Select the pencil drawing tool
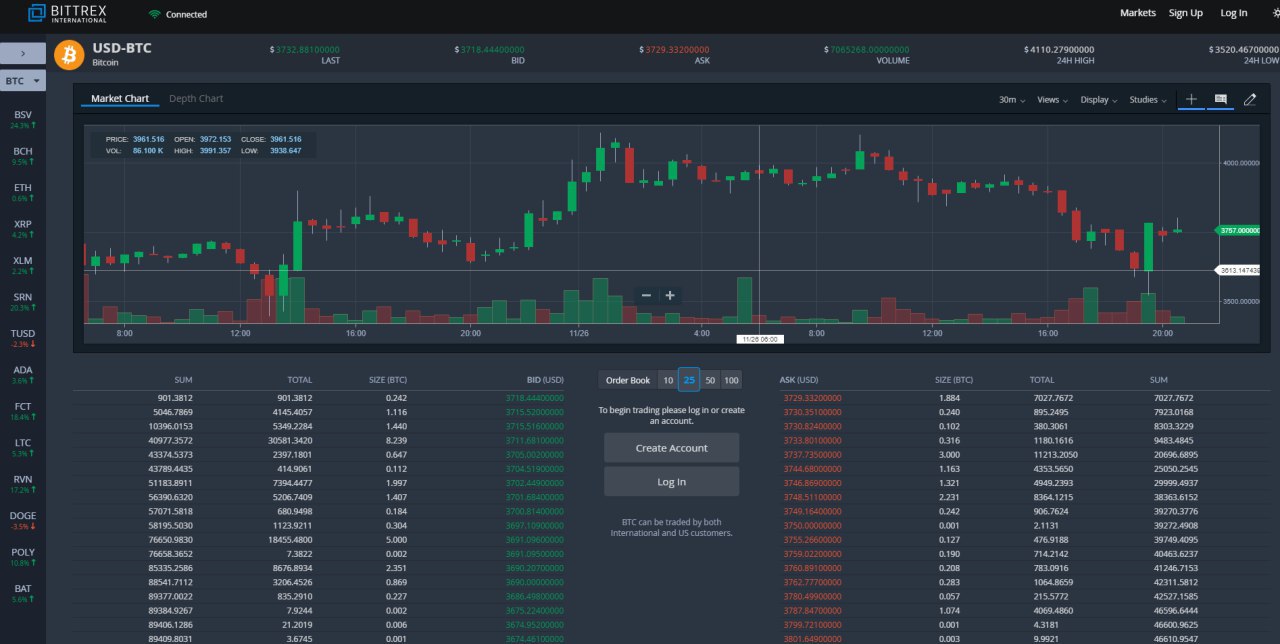The height and width of the screenshot is (644, 1280). click(1250, 100)
